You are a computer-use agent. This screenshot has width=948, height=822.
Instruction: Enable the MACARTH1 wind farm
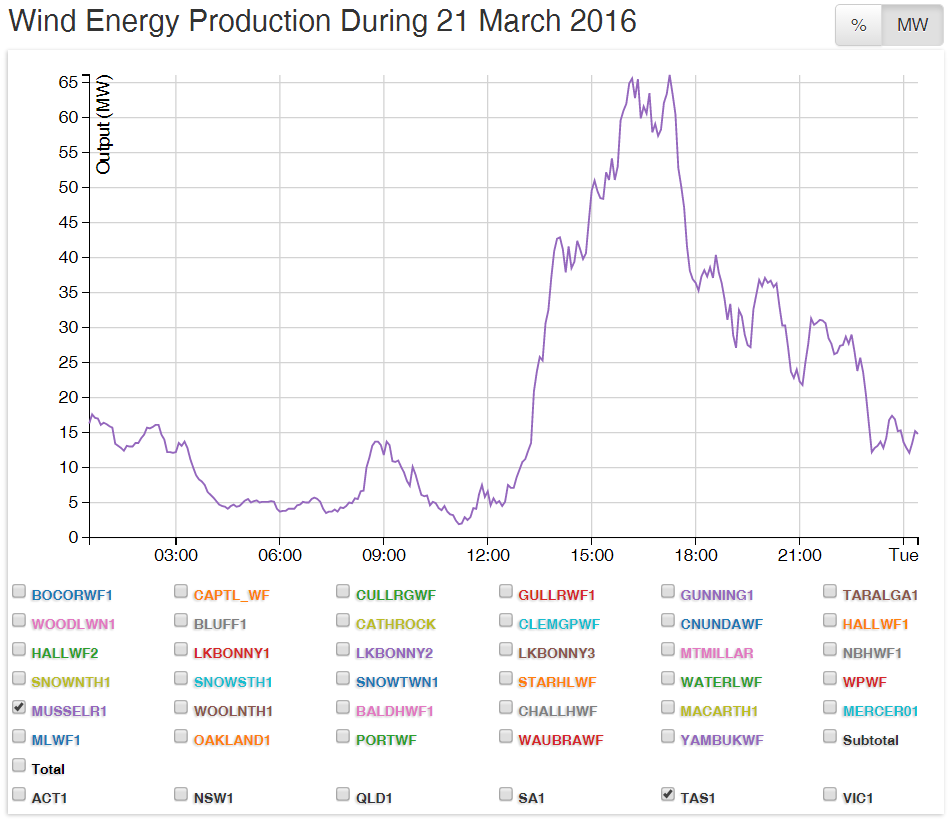[667, 707]
